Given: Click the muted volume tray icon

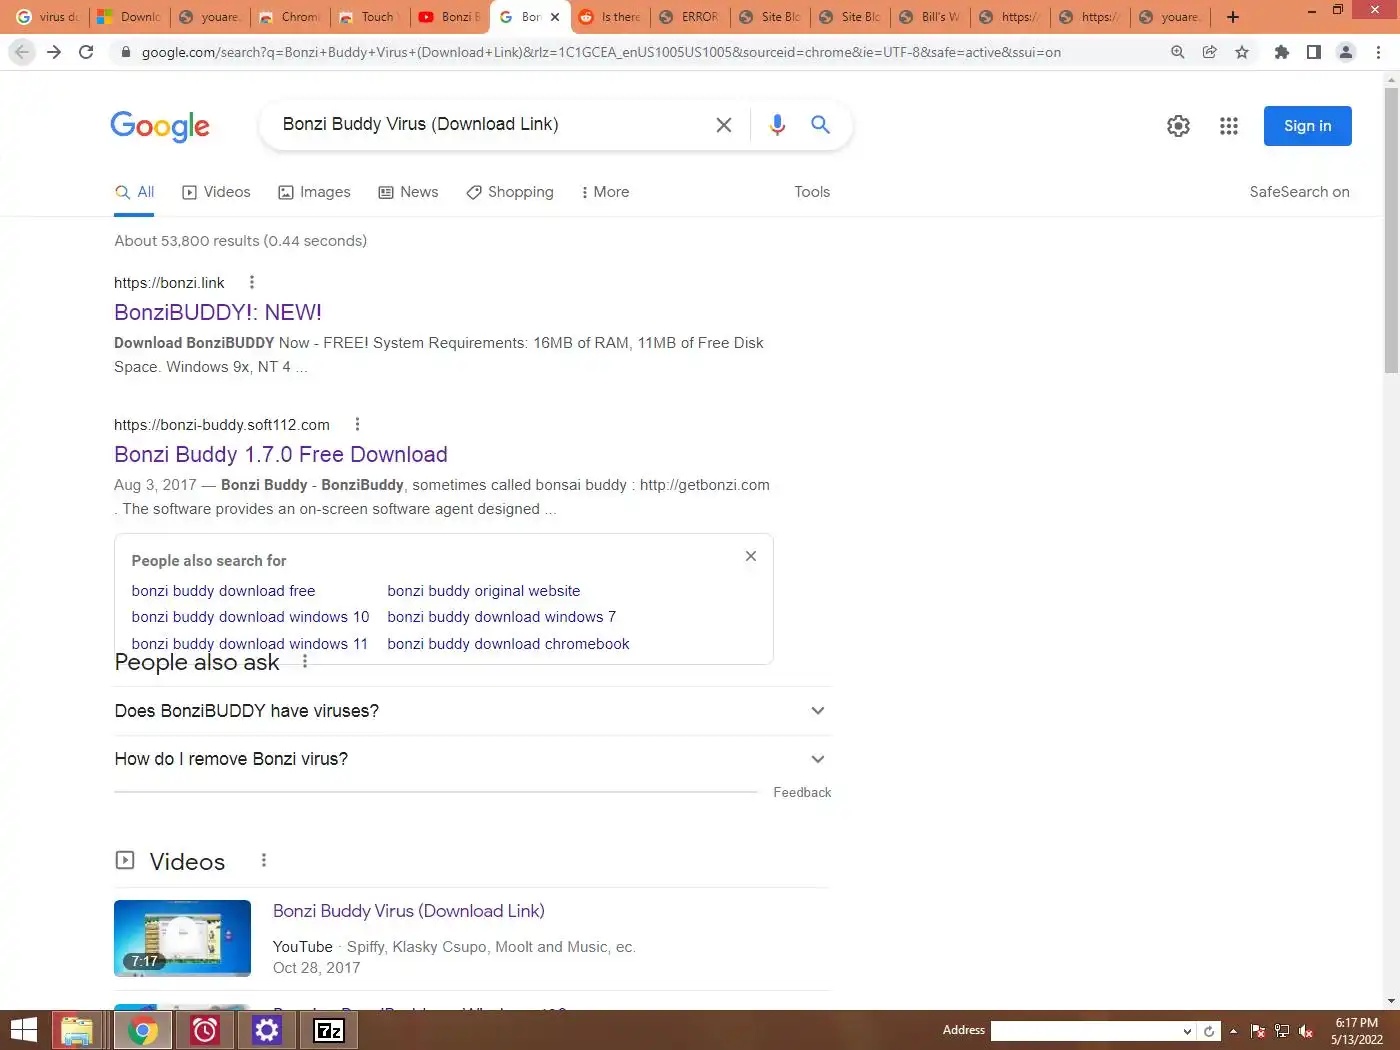Looking at the screenshot, I should coord(1305,1031).
